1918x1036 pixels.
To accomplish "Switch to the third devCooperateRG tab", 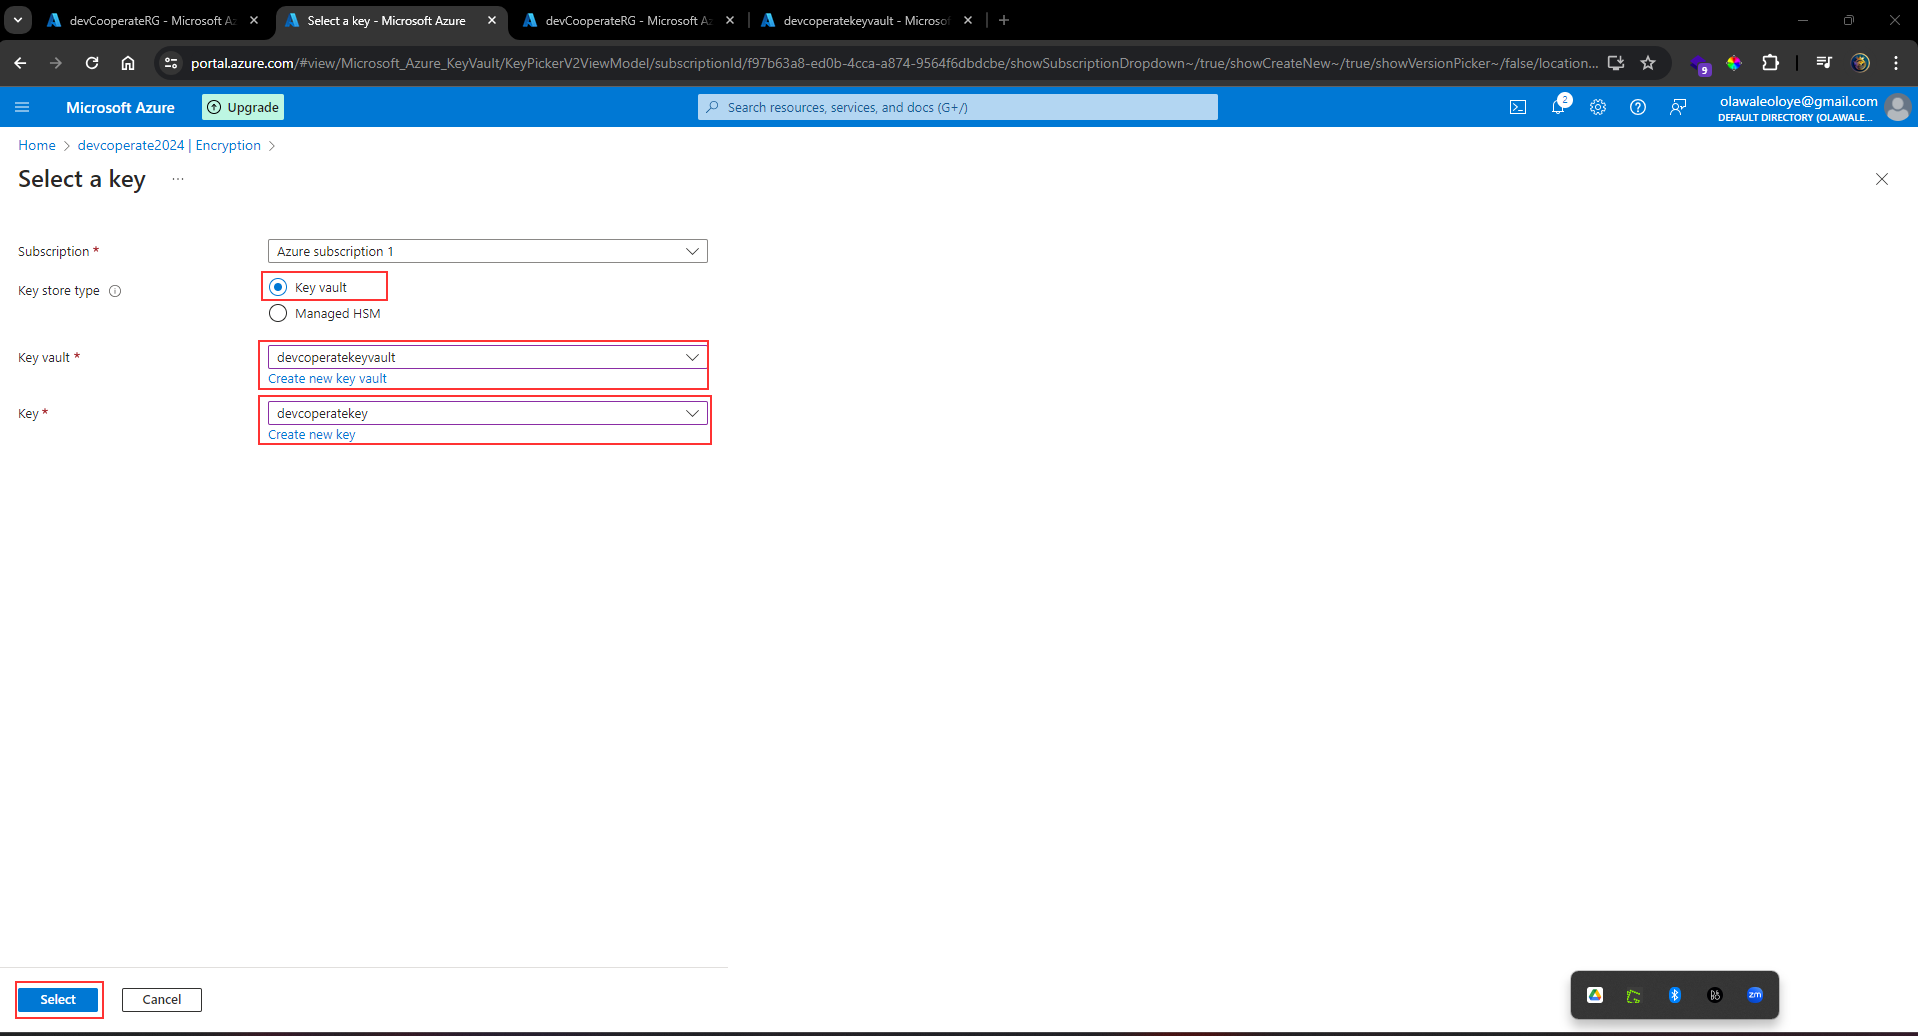I will (x=628, y=20).
